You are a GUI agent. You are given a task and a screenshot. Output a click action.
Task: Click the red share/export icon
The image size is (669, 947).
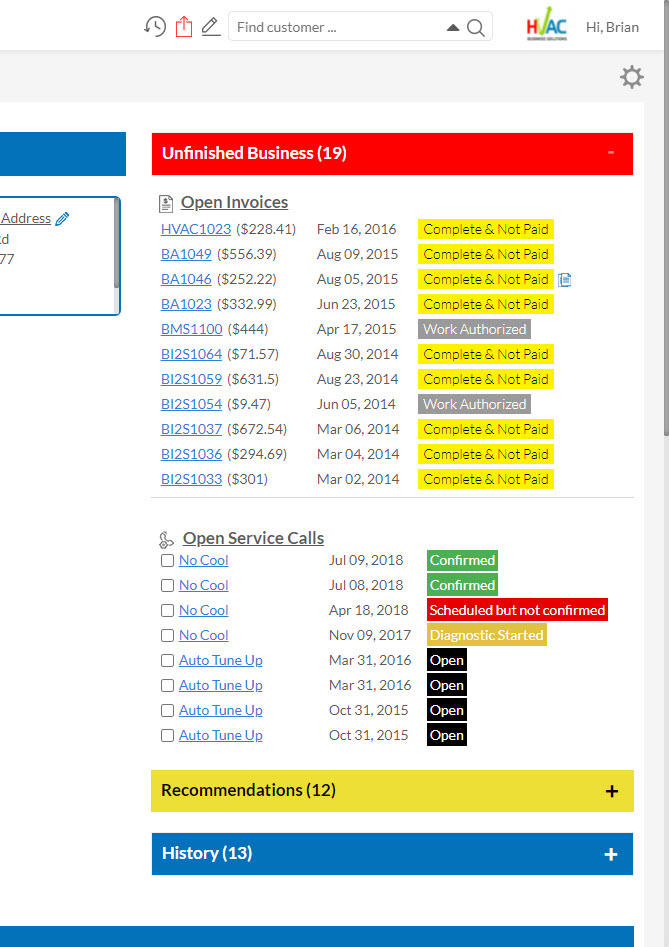tap(183, 27)
